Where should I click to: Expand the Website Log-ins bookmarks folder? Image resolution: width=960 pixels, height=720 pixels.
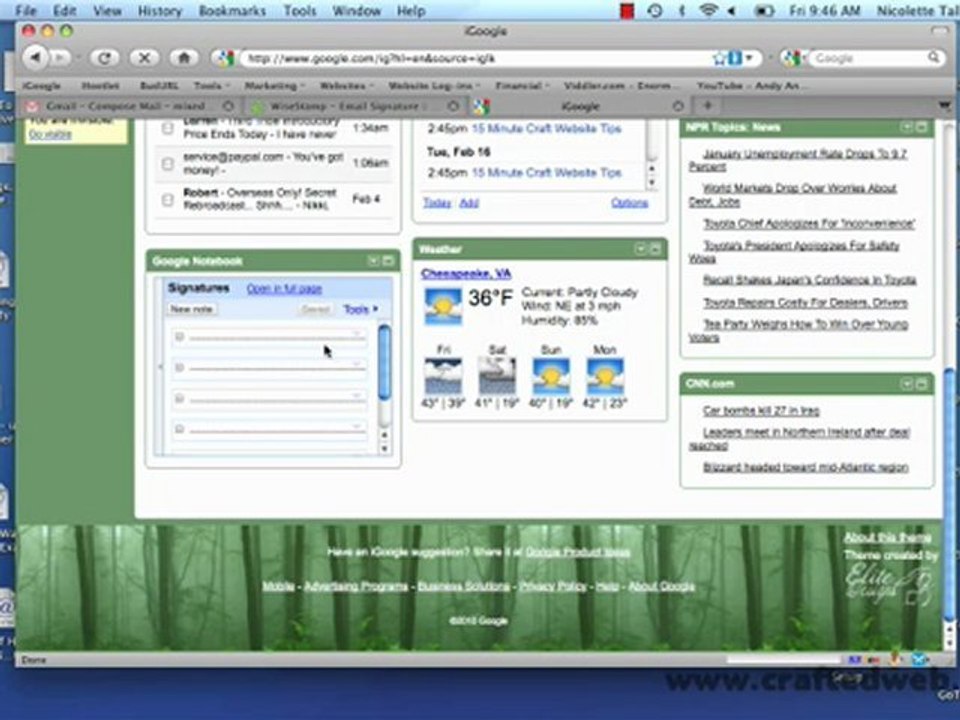(433, 86)
